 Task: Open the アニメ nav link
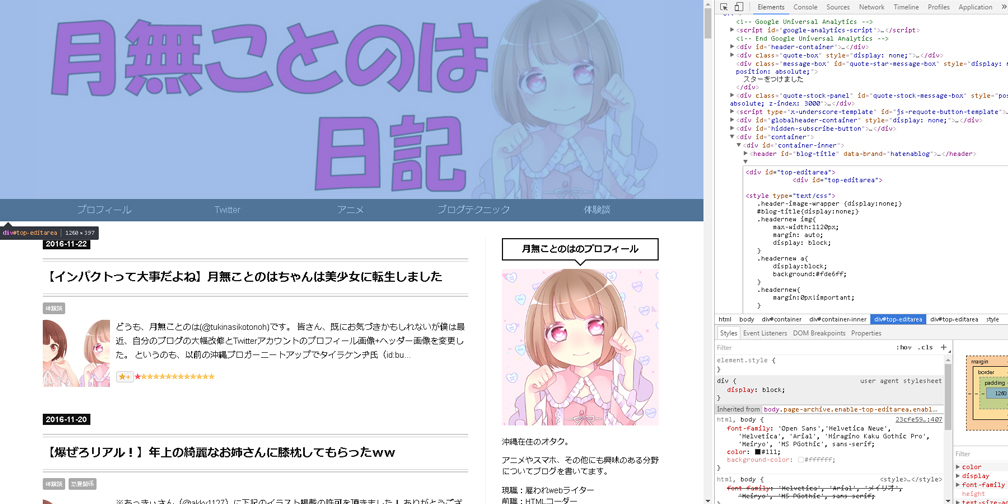pos(350,210)
